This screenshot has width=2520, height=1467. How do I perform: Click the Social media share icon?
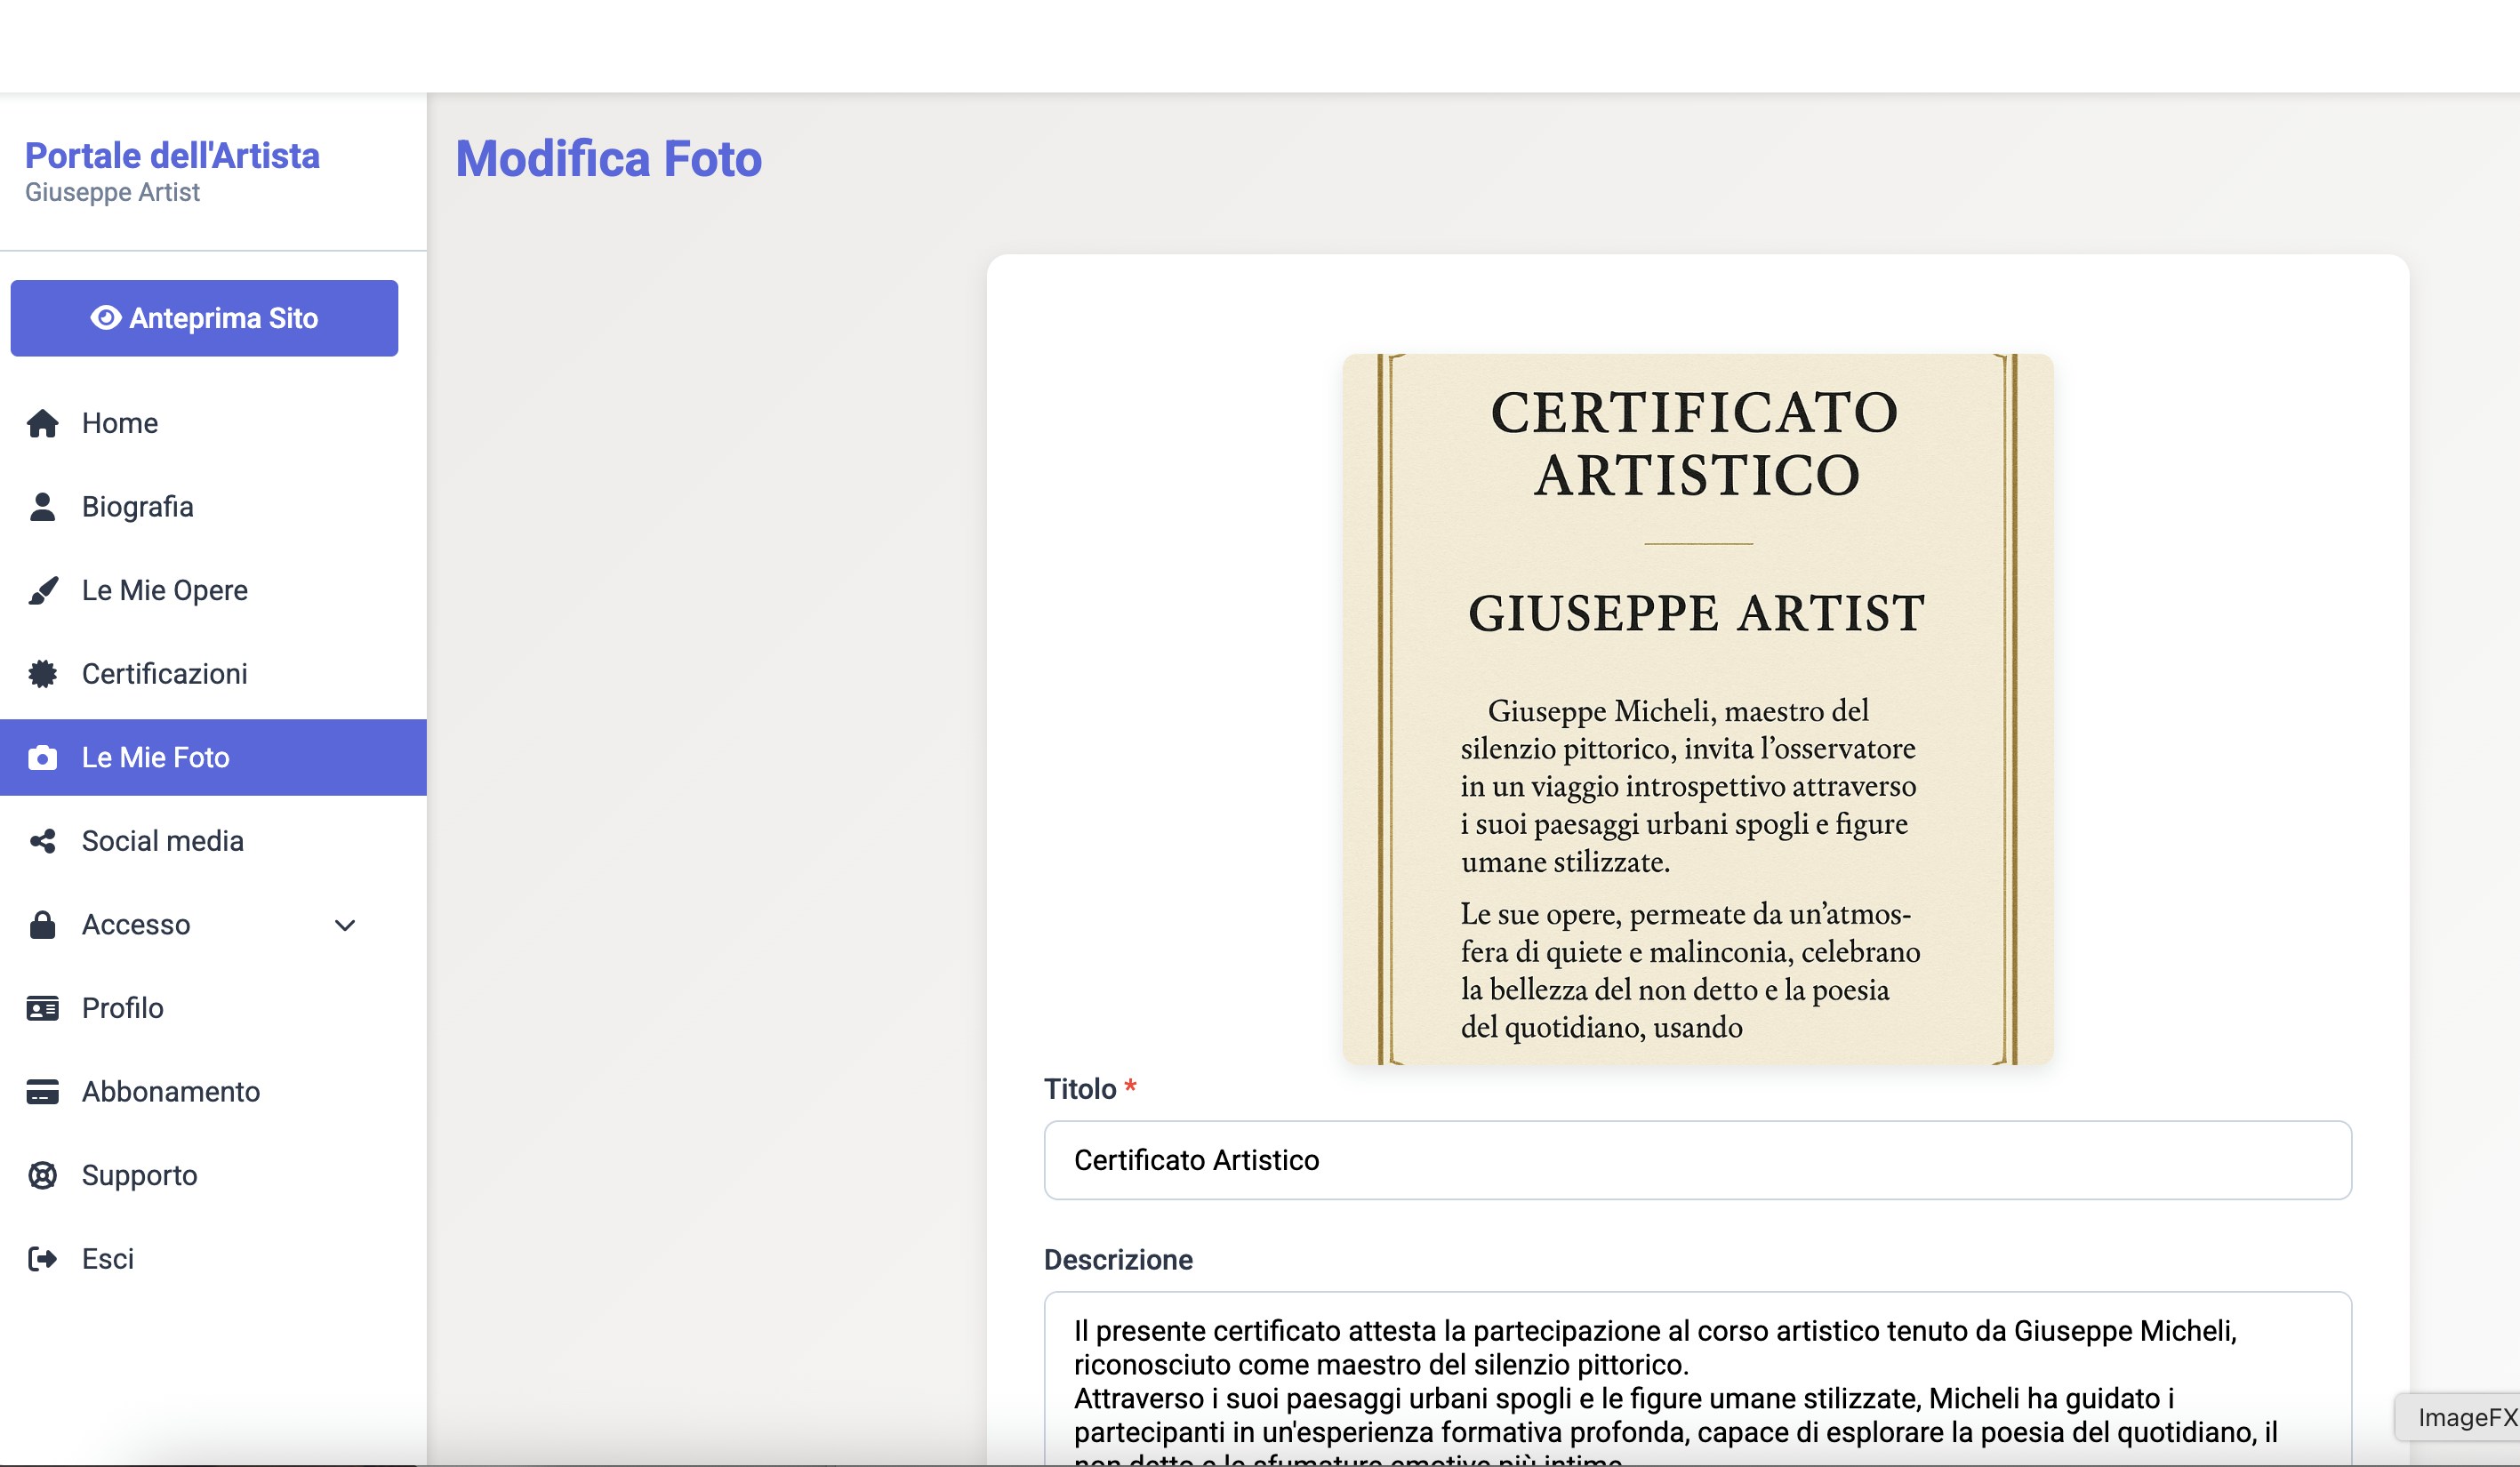point(42,841)
